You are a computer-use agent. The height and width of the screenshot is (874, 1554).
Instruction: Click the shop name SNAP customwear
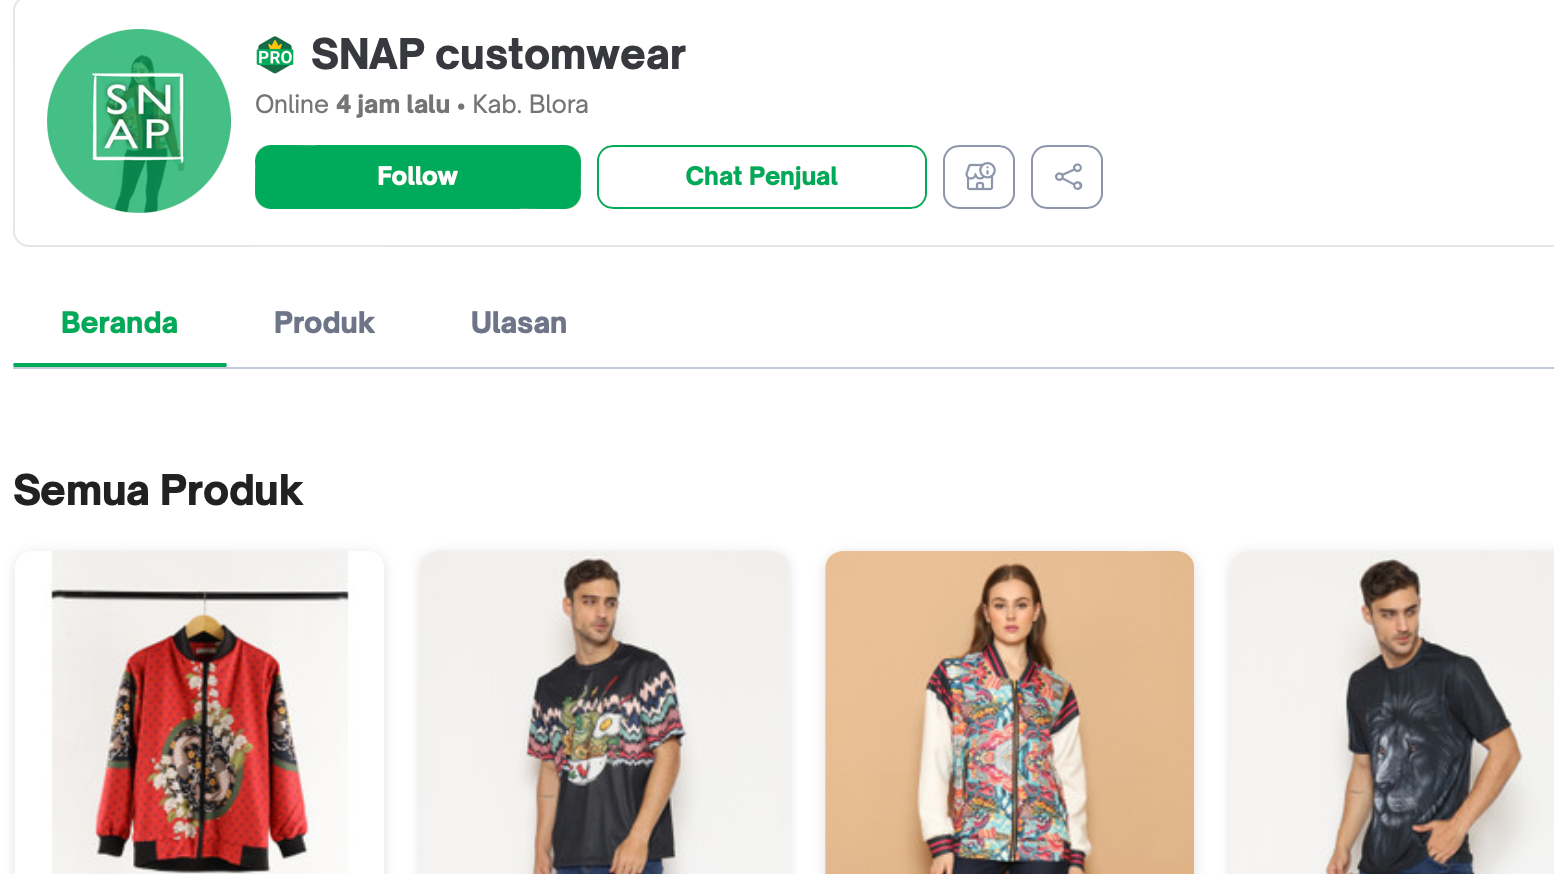[497, 55]
